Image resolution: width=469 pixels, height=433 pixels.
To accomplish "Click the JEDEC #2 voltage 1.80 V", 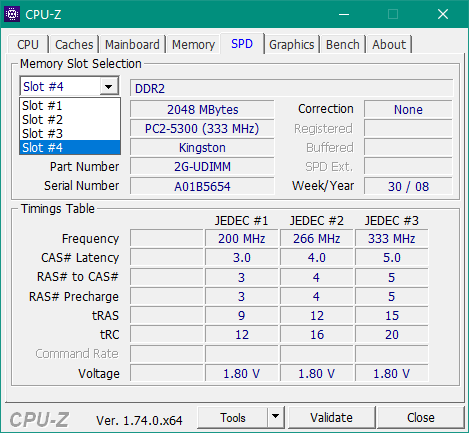I will click(x=317, y=373).
